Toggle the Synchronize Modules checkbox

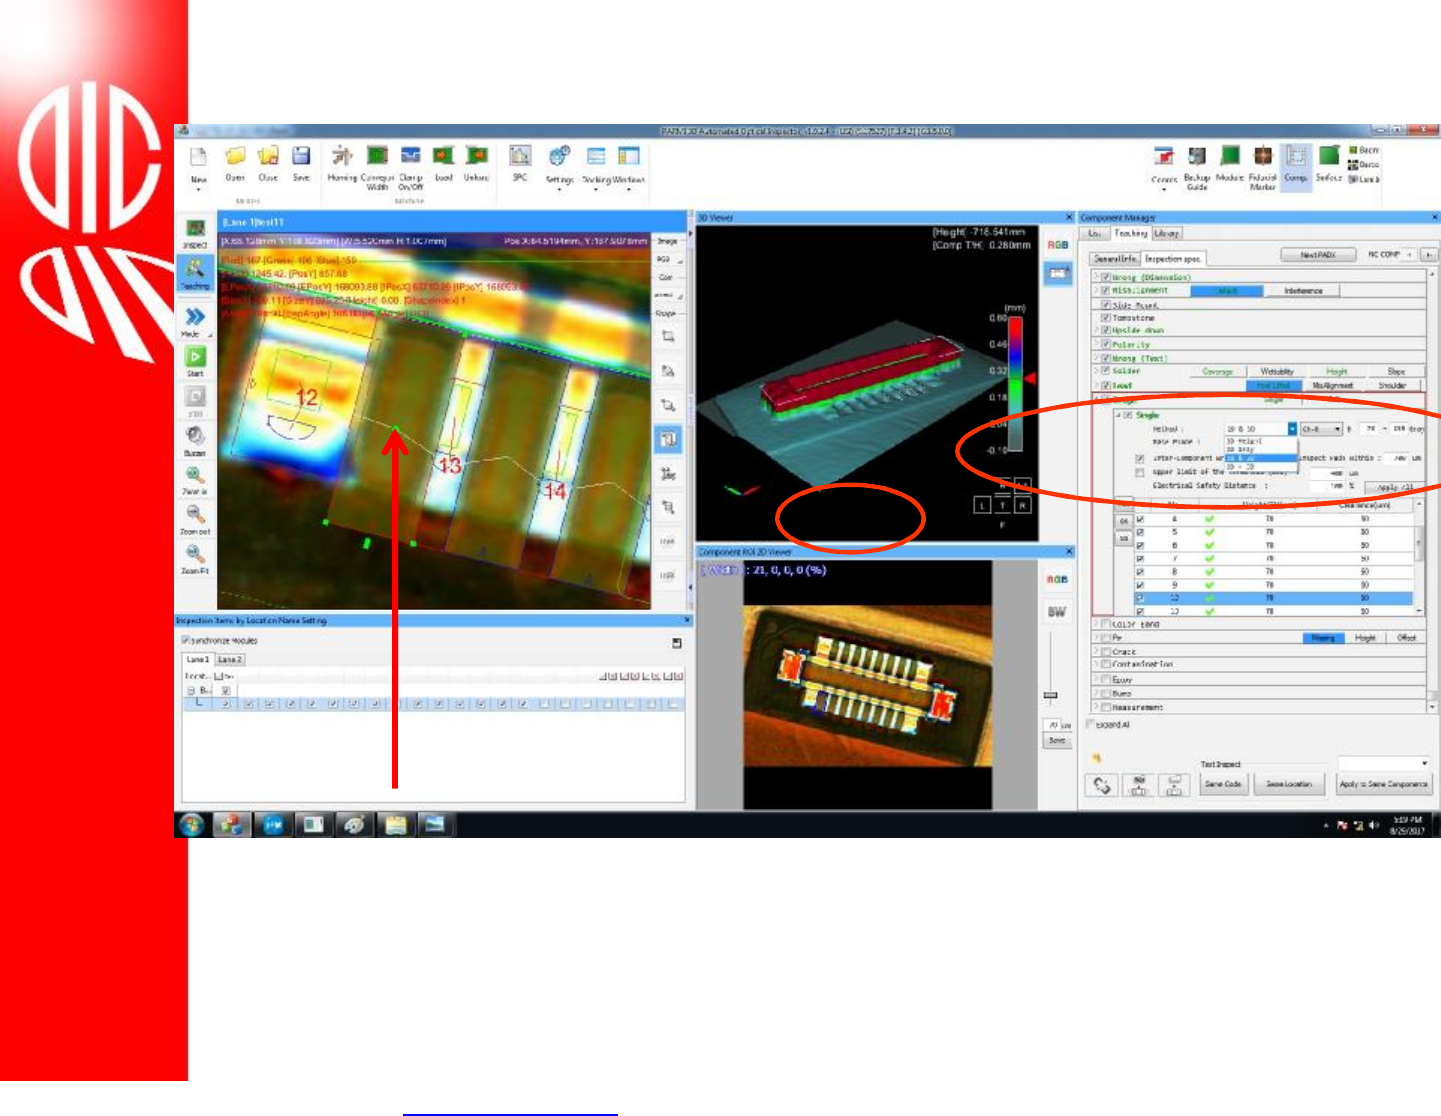pos(185,640)
